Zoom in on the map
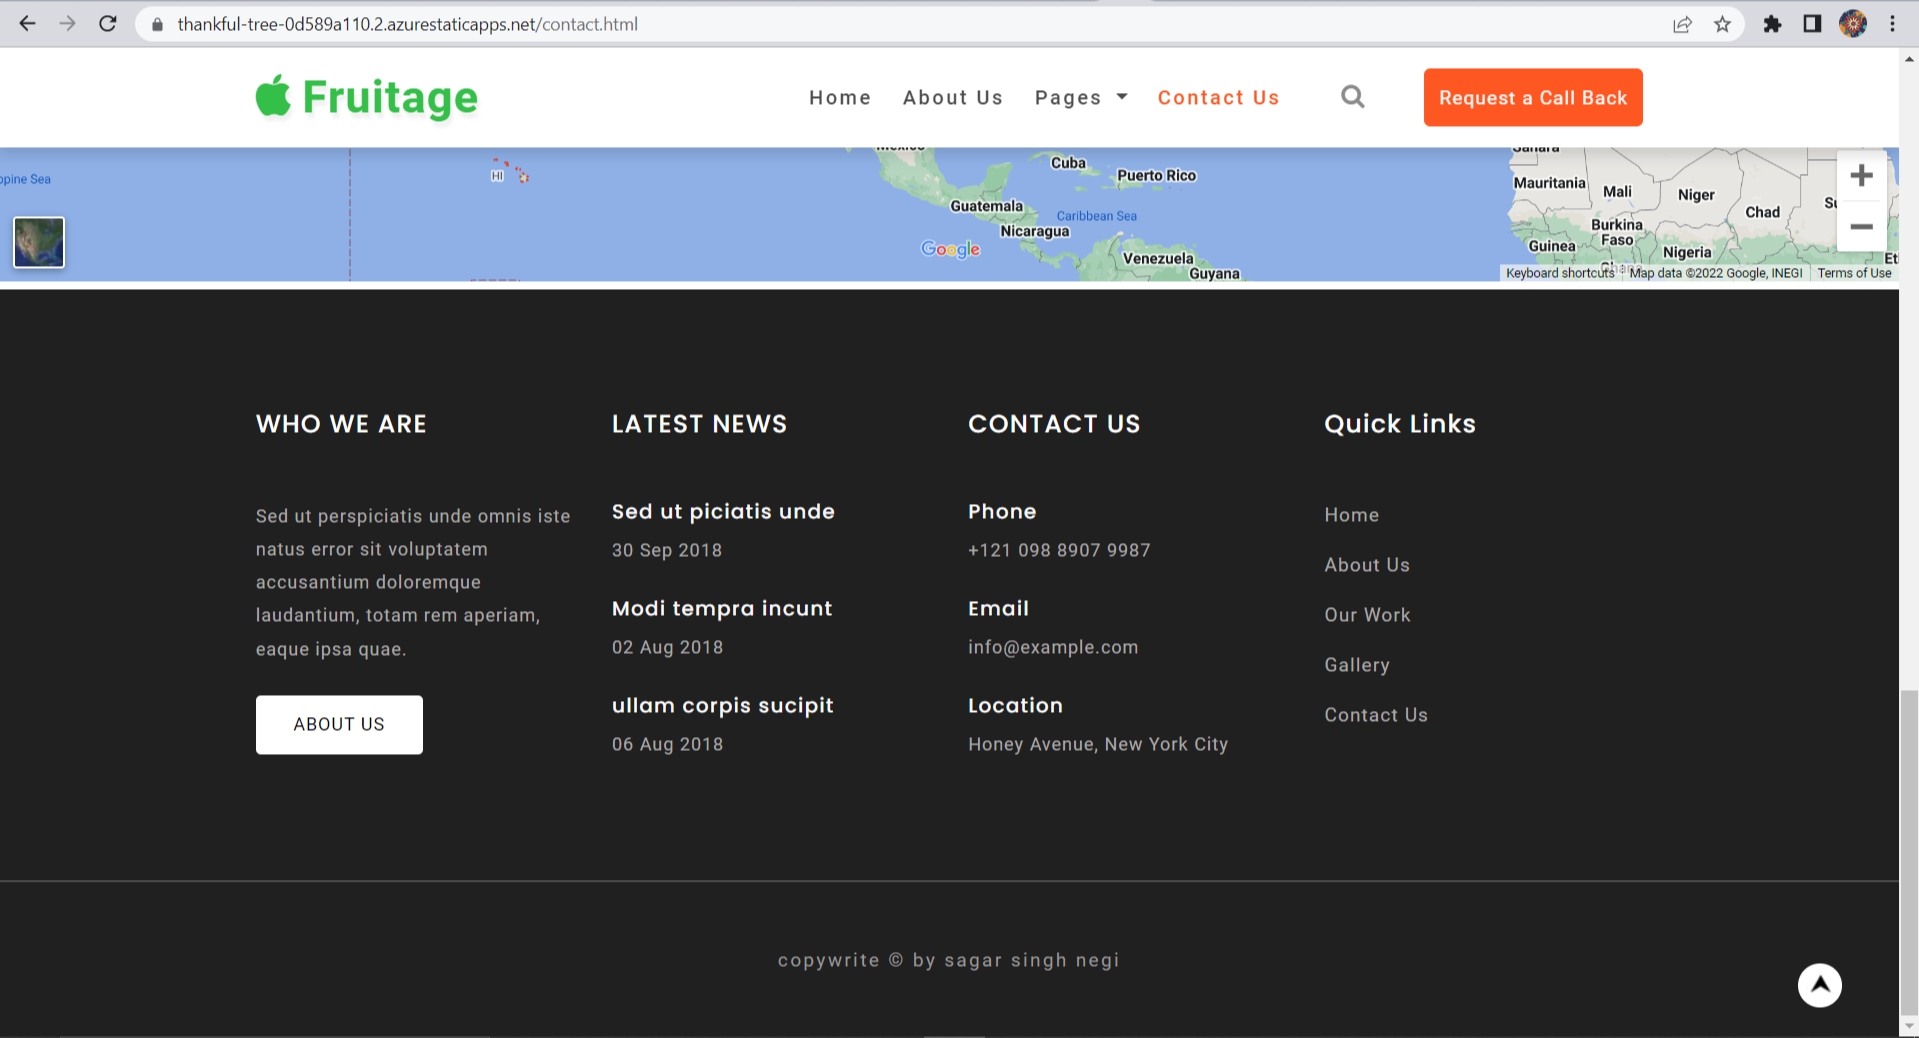This screenshot has width=1919, height=1038. (1861, 176)
